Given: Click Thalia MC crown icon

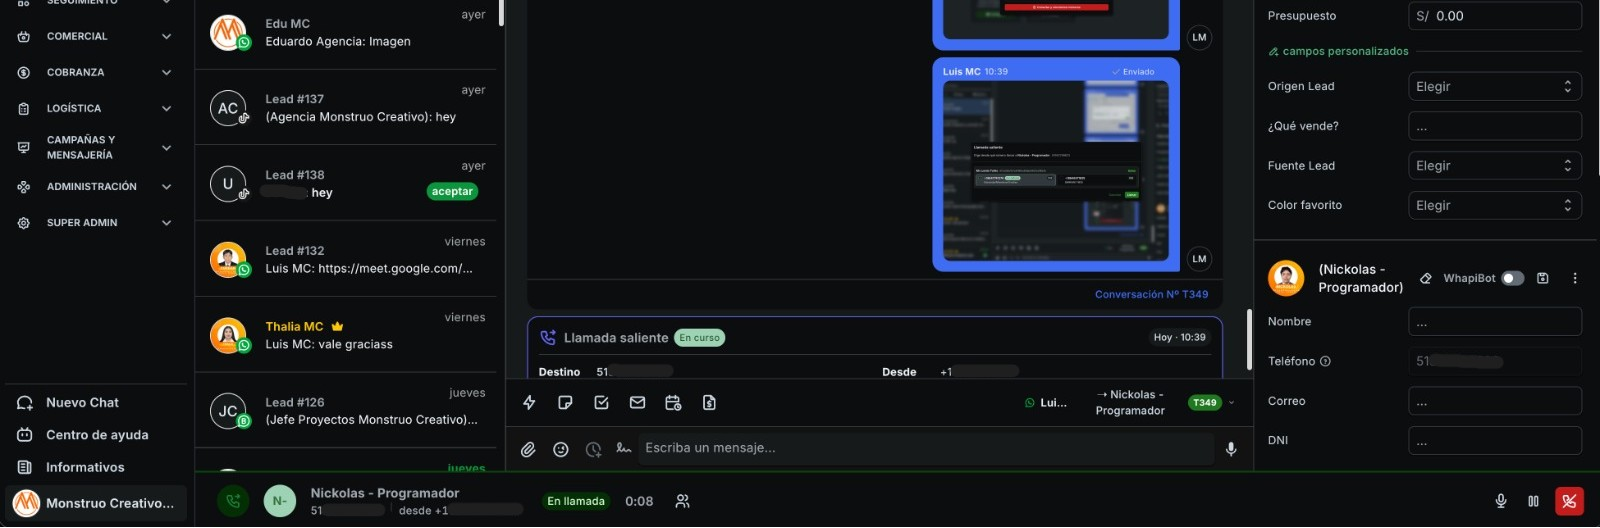Looking at the screenshot, I should coord(337,326).
